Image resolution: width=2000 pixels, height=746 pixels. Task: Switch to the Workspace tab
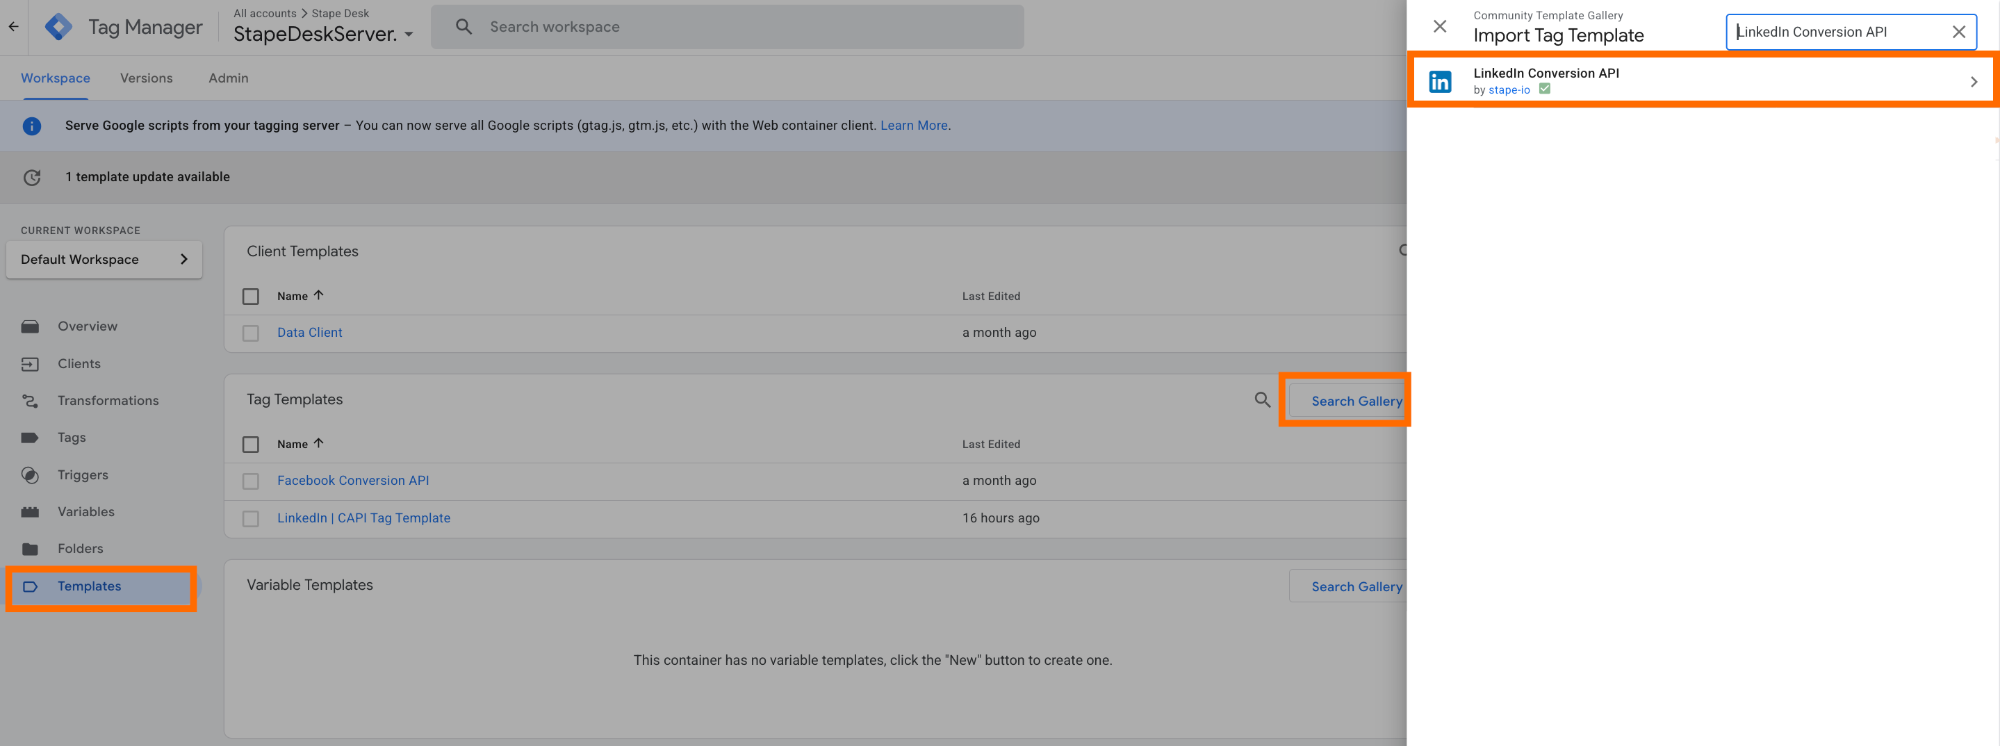pyautogui.click(x=56, y=78)
